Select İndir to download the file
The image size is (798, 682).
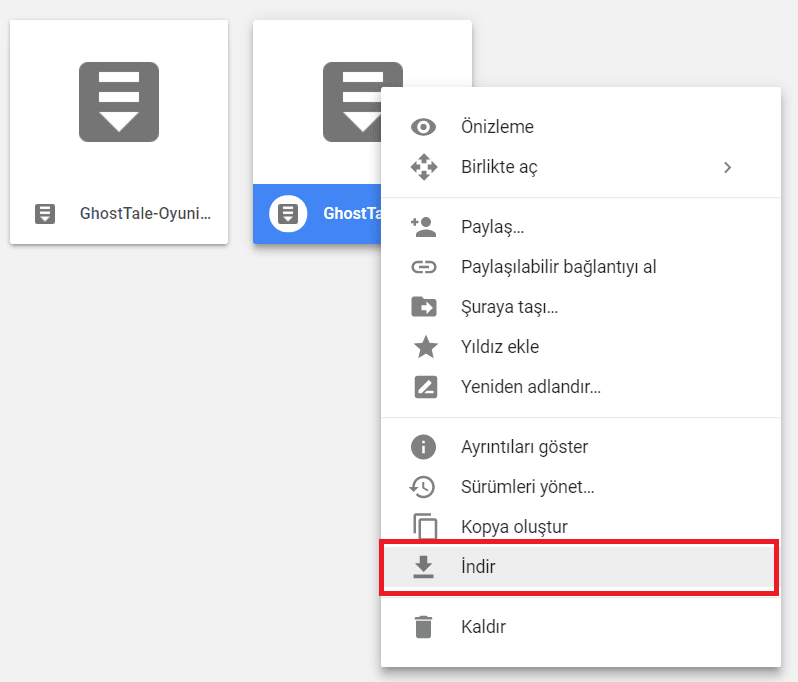coord(579,566)
